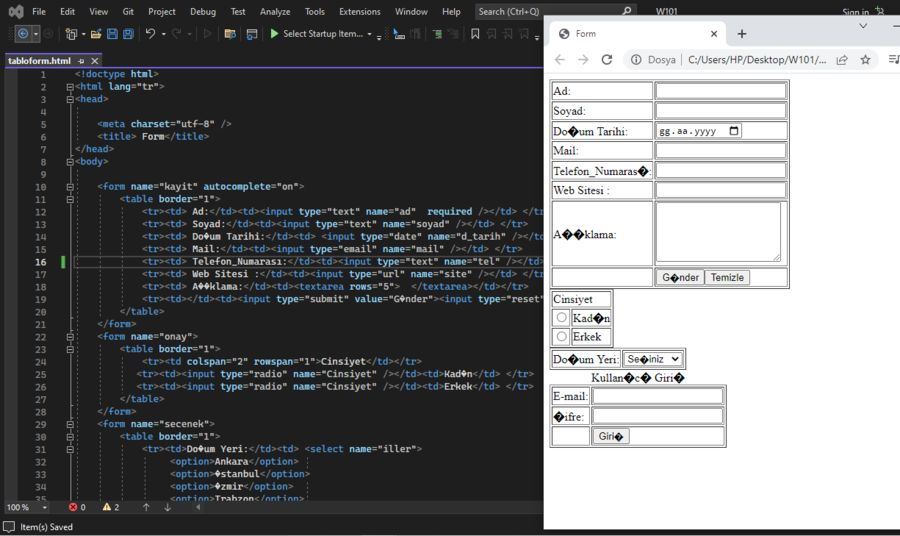This screenshot has width=900, height=536.
Task: Click the Undo arrow icon
Action: pyautogui.click(x=150, y=34)
